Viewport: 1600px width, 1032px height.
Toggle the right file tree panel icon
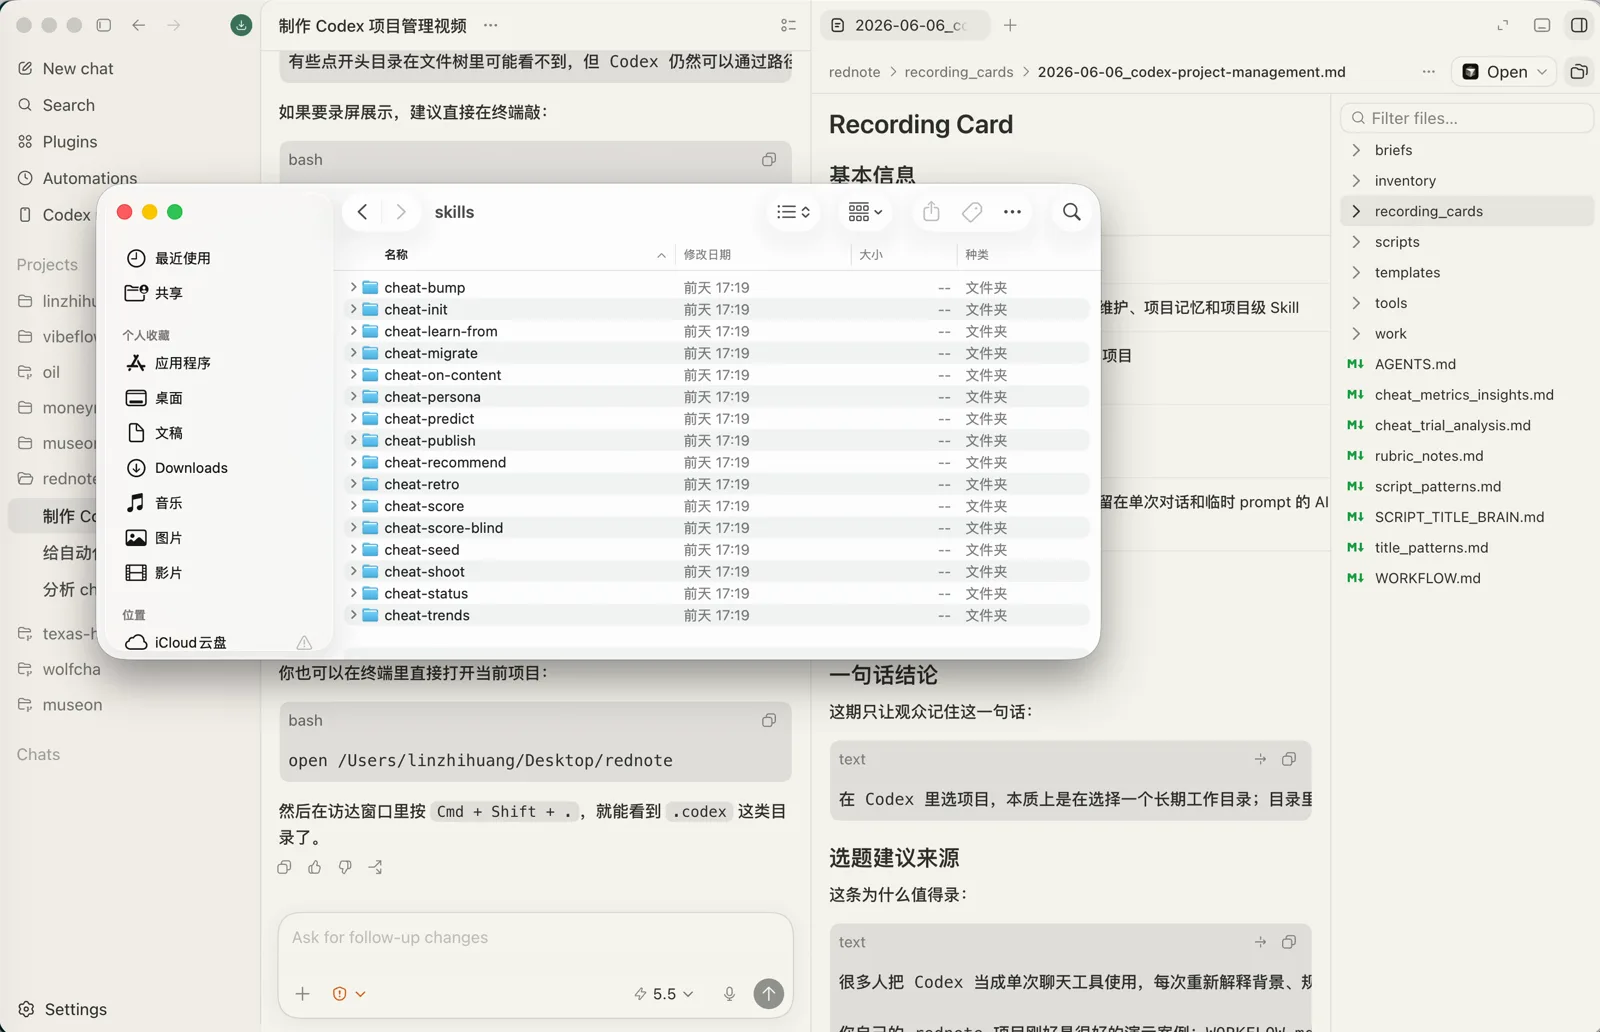tap(1579, 25)
